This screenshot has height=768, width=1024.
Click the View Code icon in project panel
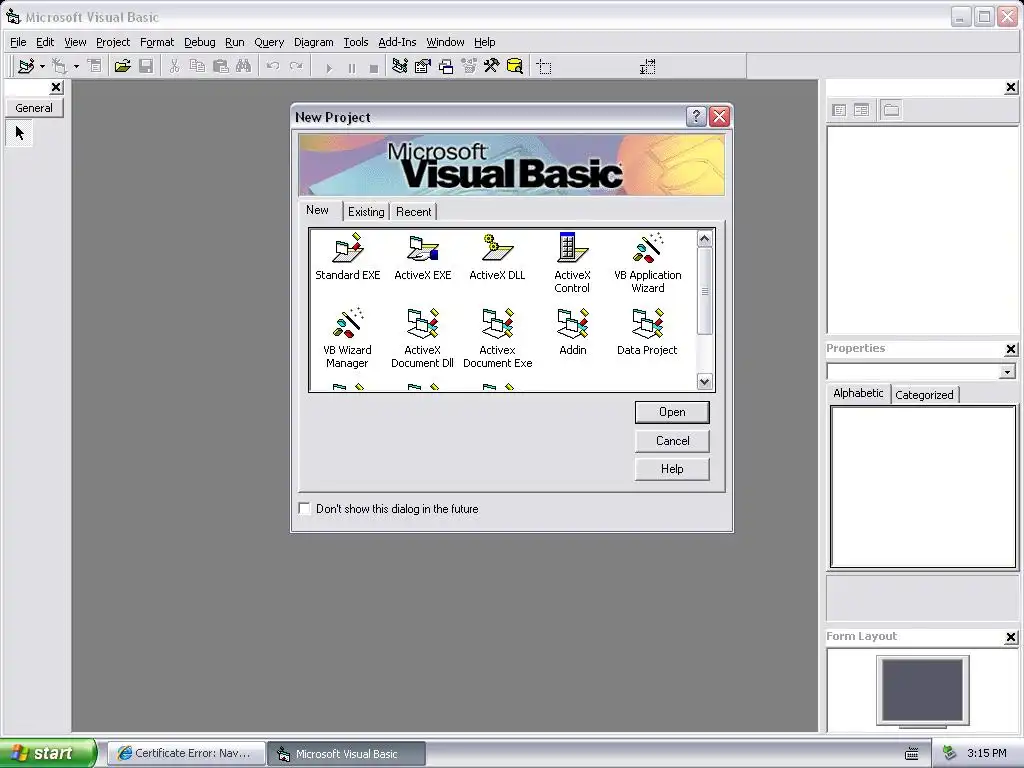(839, 110)
